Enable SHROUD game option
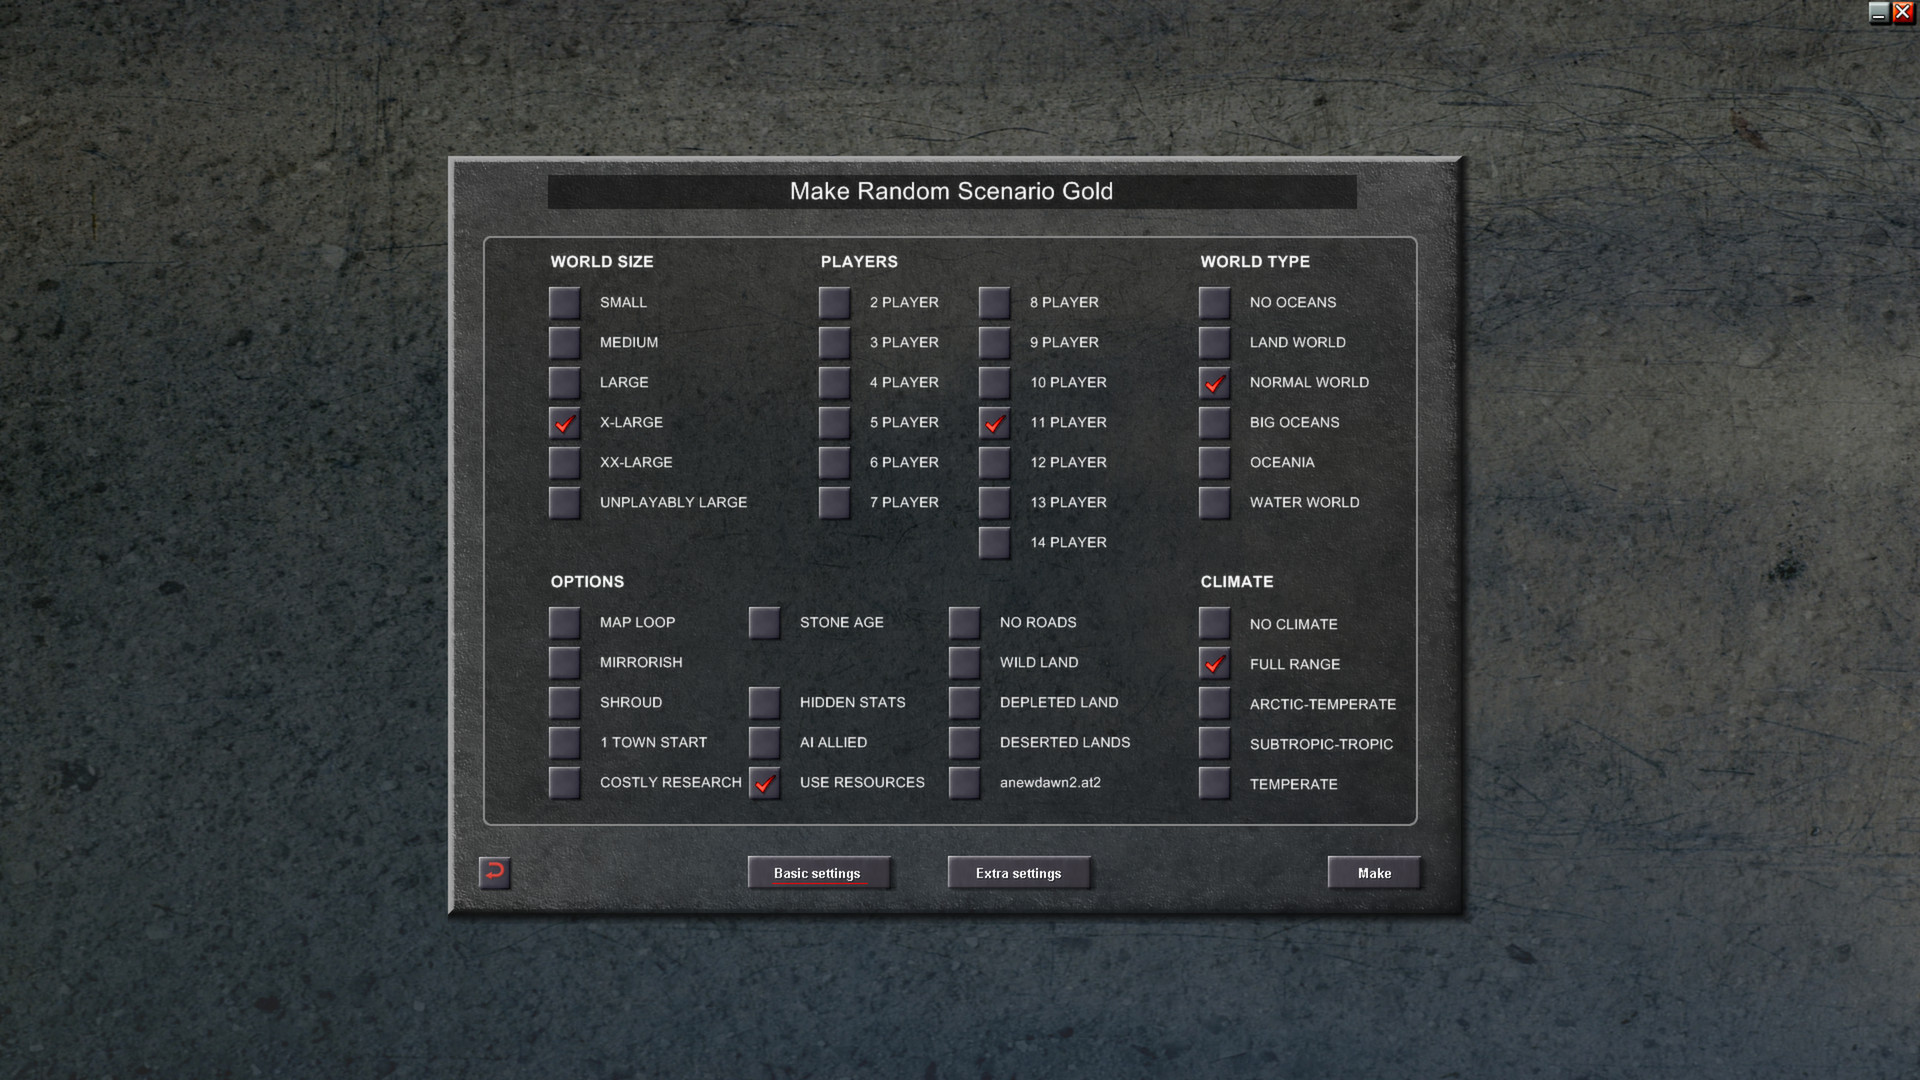The image size is (1920, 1080). pyautogui.click(x=563, y=702)
